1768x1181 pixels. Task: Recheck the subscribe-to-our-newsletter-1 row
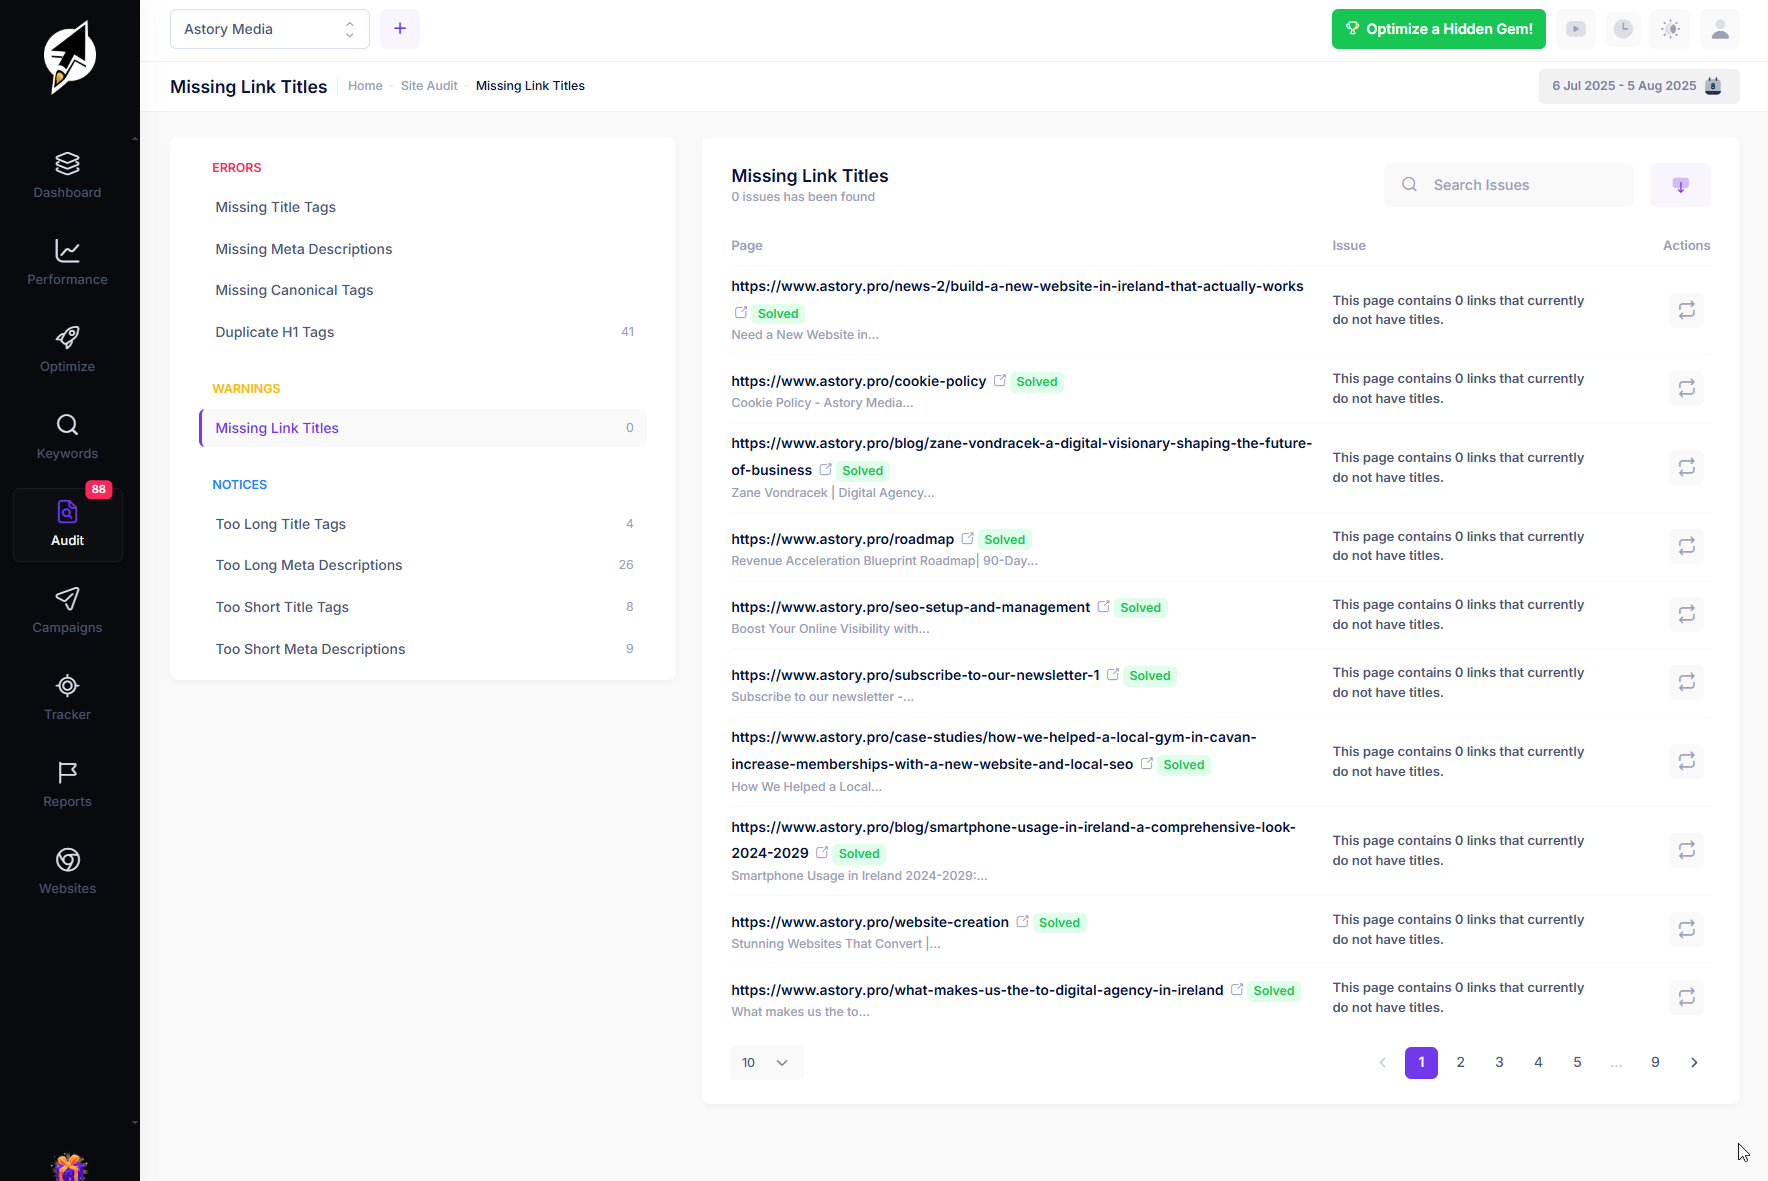click(x=1687, y=682)
